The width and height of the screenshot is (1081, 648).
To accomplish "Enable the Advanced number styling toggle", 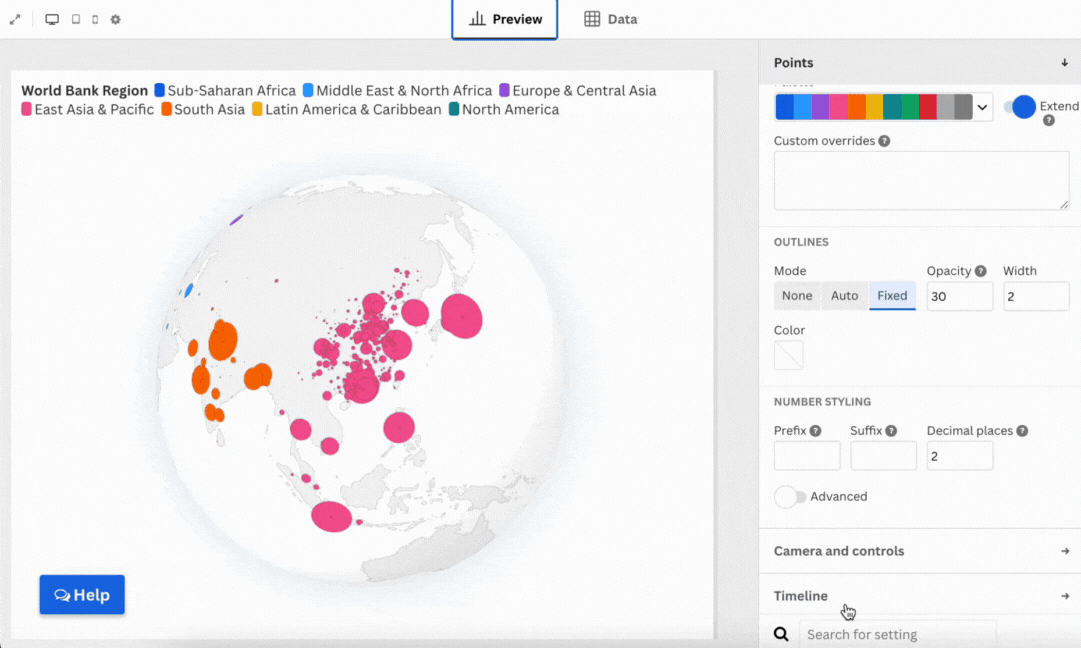I will (790, 497).
